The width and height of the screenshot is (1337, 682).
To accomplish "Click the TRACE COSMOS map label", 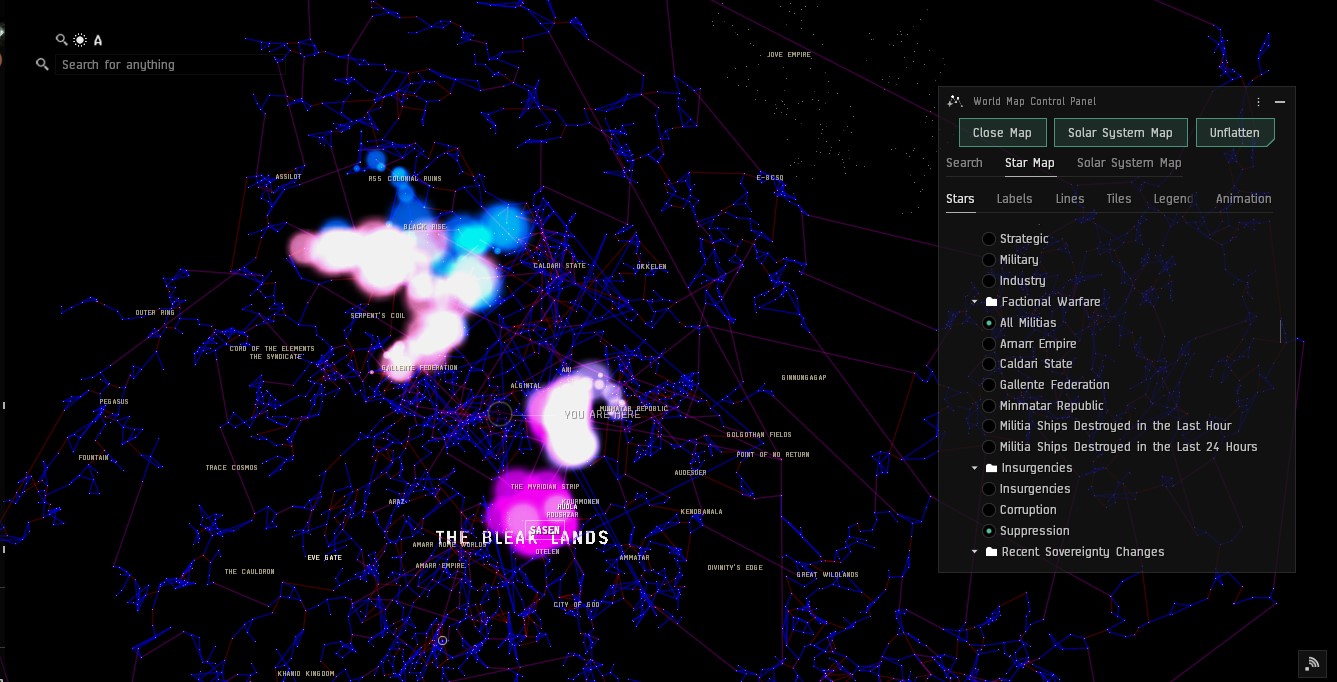I will coord(232,468).
